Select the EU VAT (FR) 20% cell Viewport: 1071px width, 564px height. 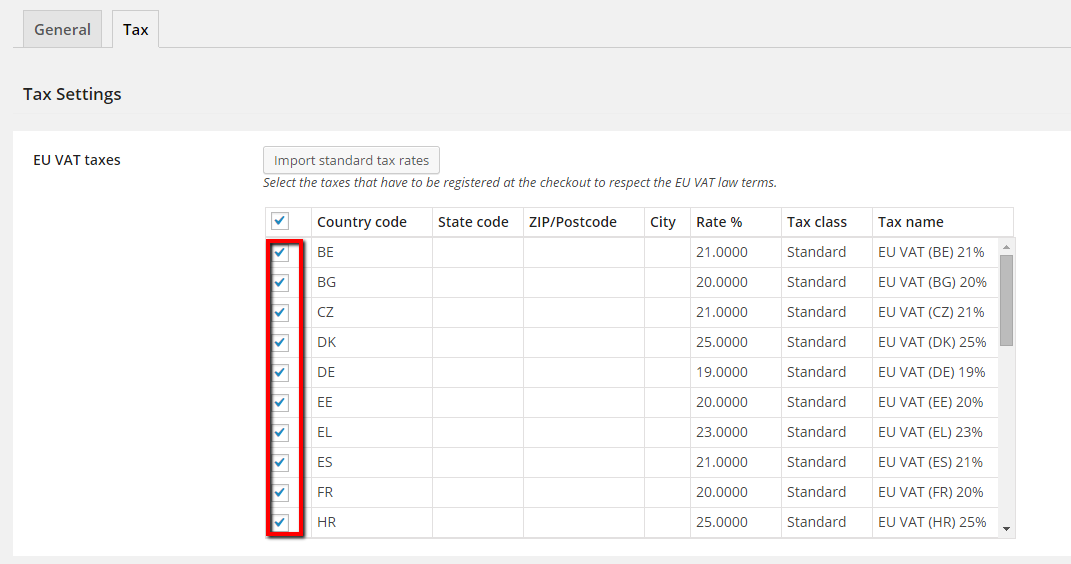point(930,492)
